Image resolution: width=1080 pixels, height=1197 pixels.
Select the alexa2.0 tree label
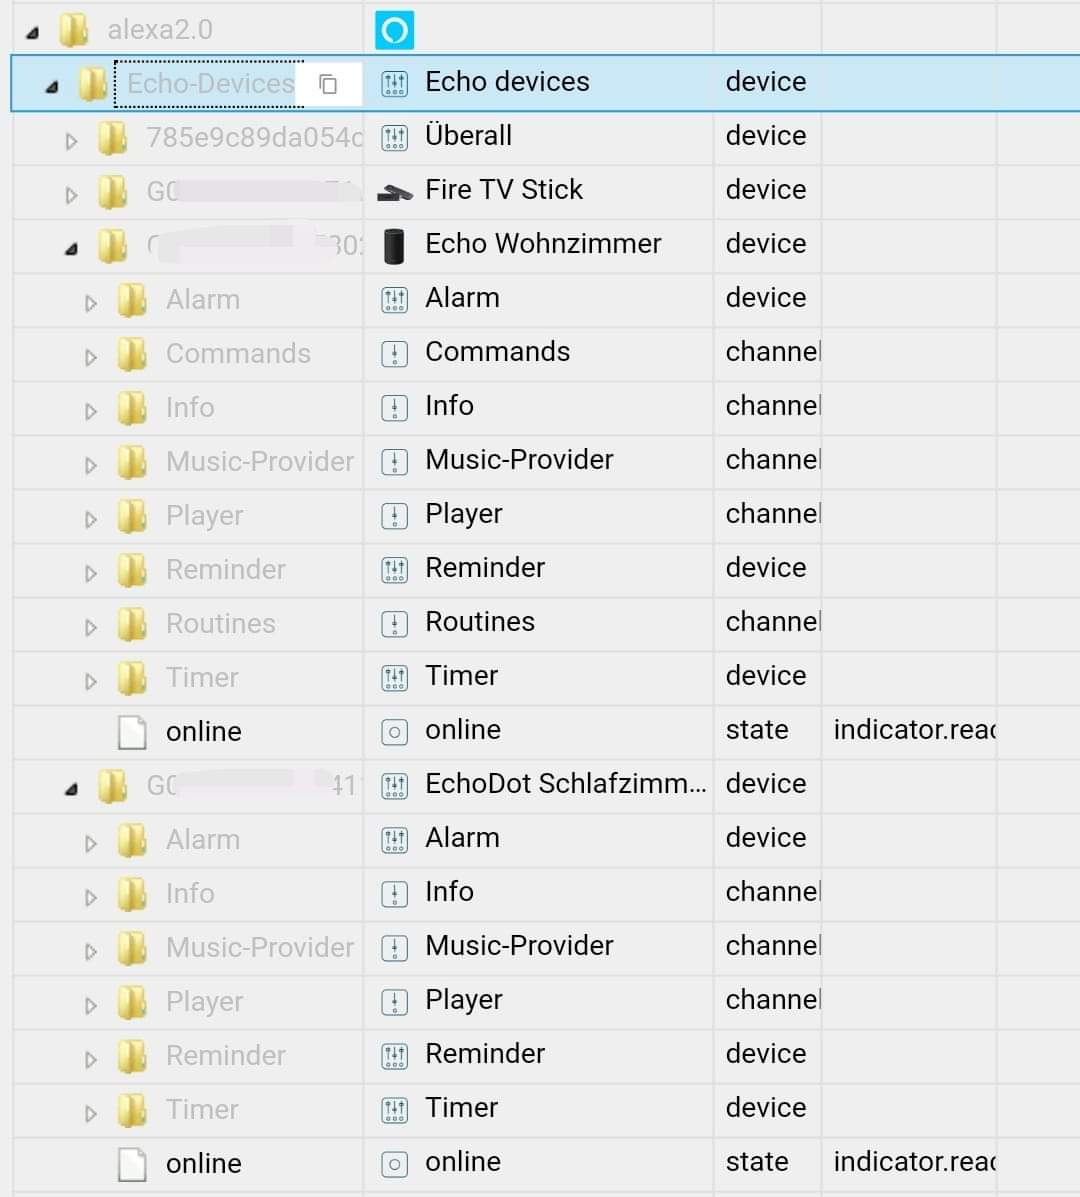click(160, 30)
